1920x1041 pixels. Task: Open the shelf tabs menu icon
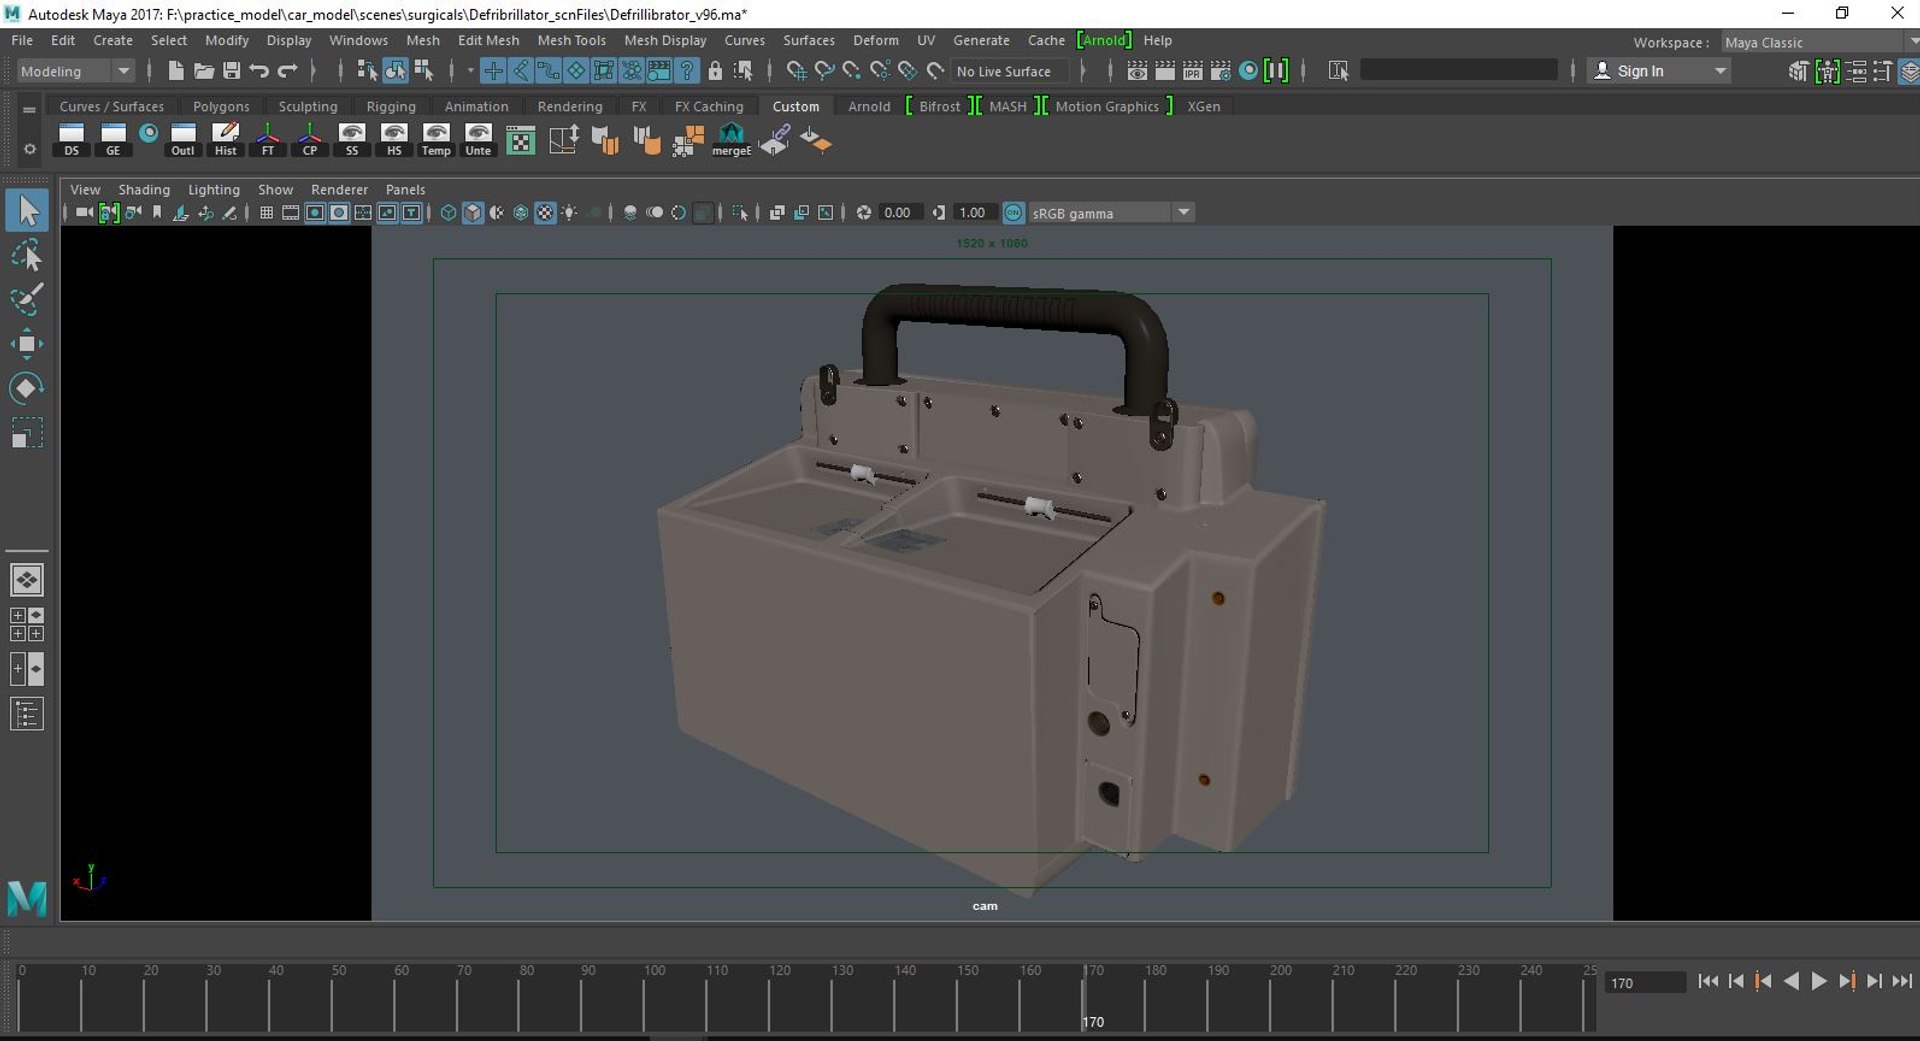(29, 109)
